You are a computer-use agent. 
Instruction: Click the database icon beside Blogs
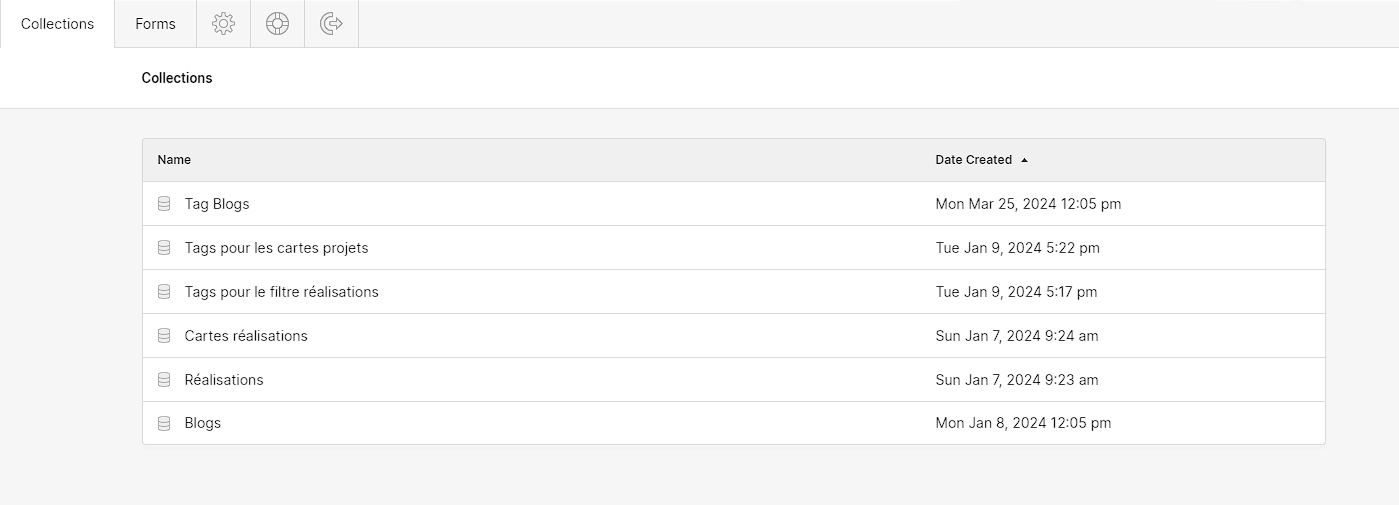tap(164, 424)
